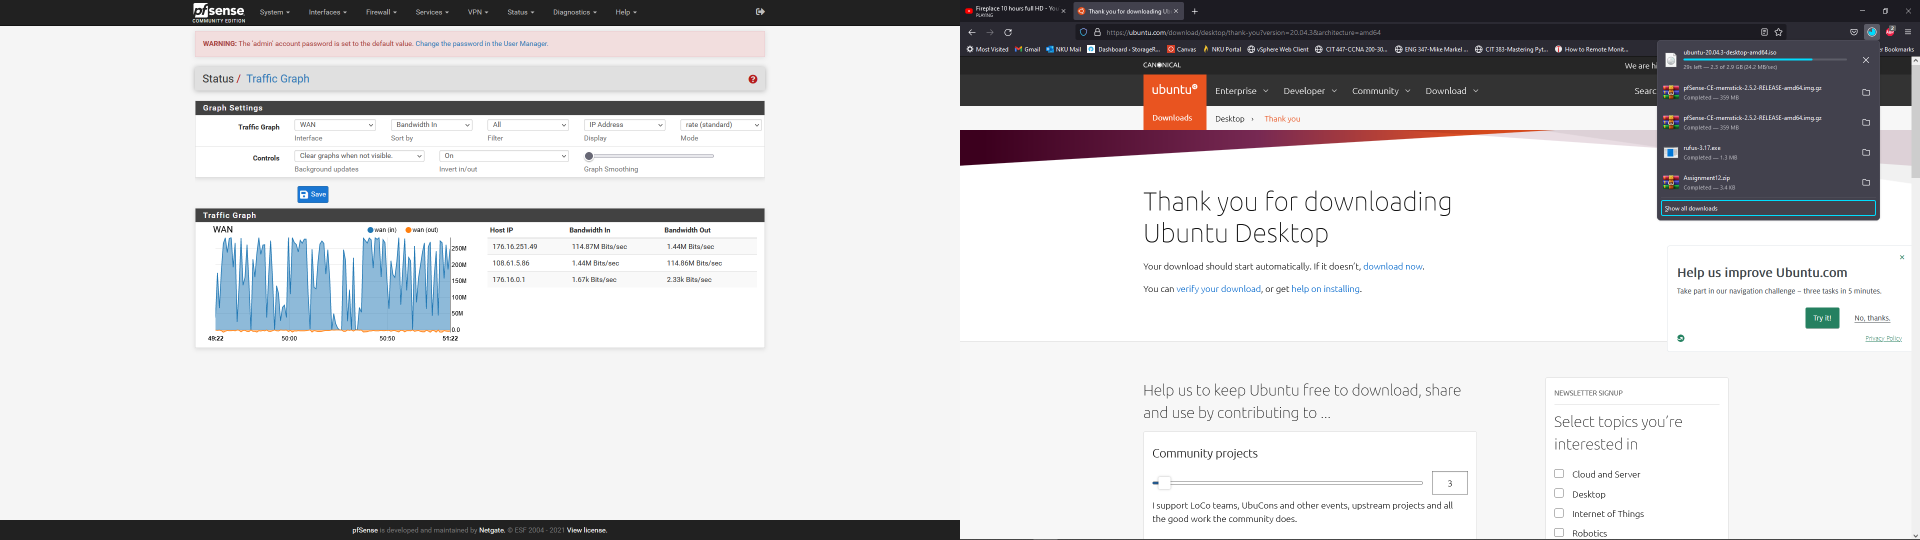Open the Most Visited bookmarks folder

pyautogui.click(x=987, y=49)
